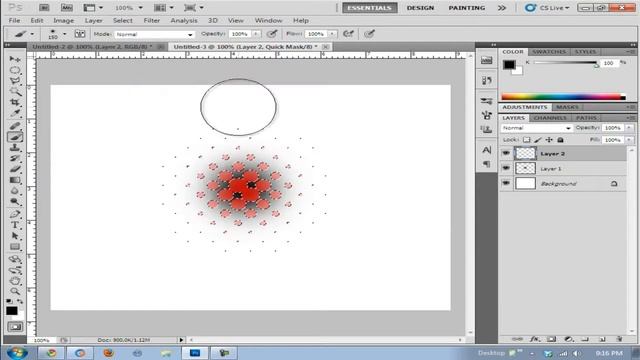Screen dimensions: 640x360
Task: Switch to the Swatches tab
Action: click(549, 52)
